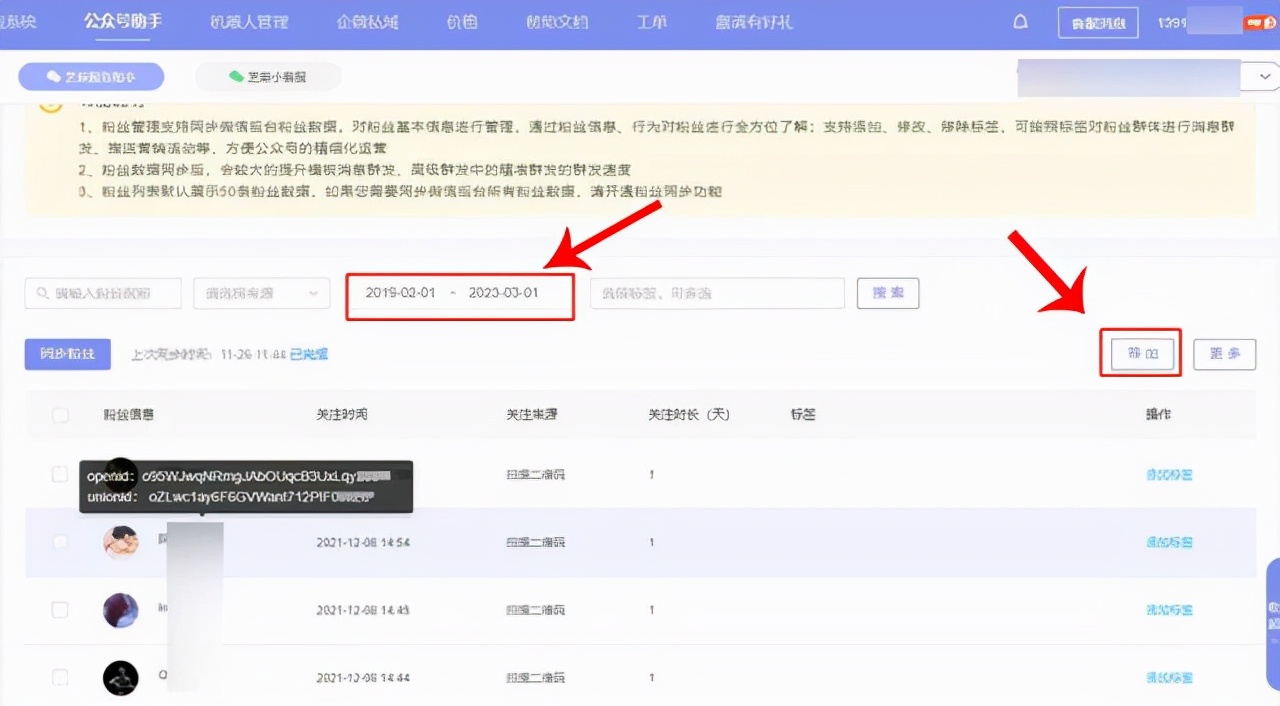
Task: Open the notification bell icon
Action: [1020, 21]
